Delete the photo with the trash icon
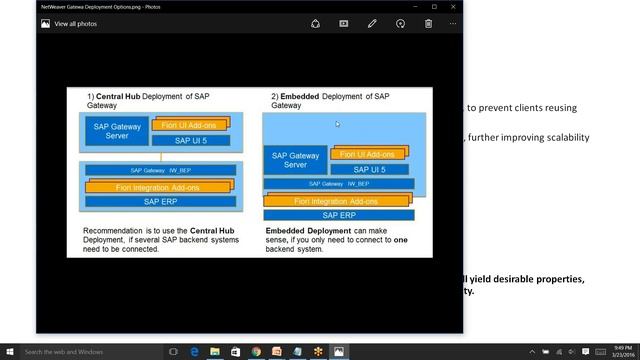Viewport: 640px width, 360px height. click(x=428, y=24)
